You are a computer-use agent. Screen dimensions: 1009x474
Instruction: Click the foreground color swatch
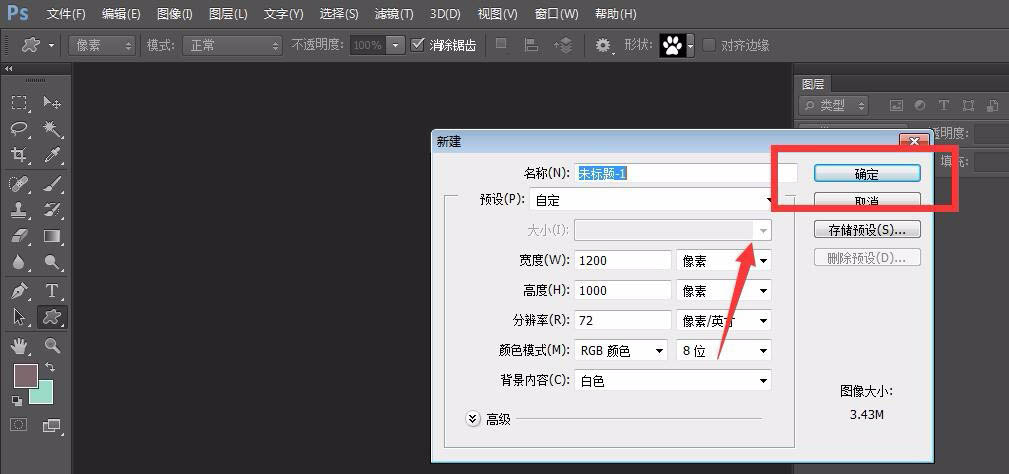(x=24, y=374)
